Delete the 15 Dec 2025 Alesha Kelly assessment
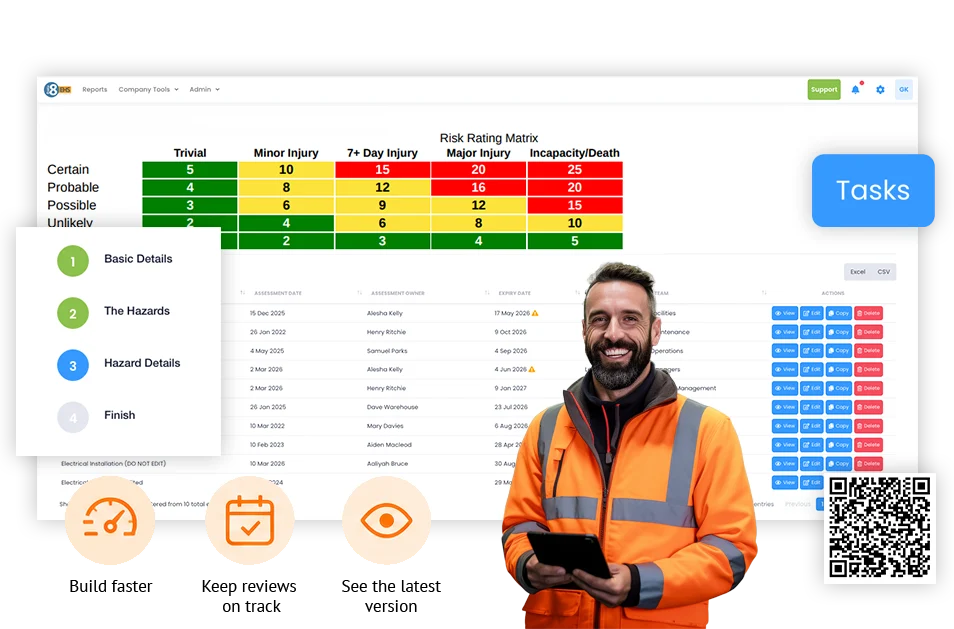Viewport: 954px width, 629px height. [868, 313]
